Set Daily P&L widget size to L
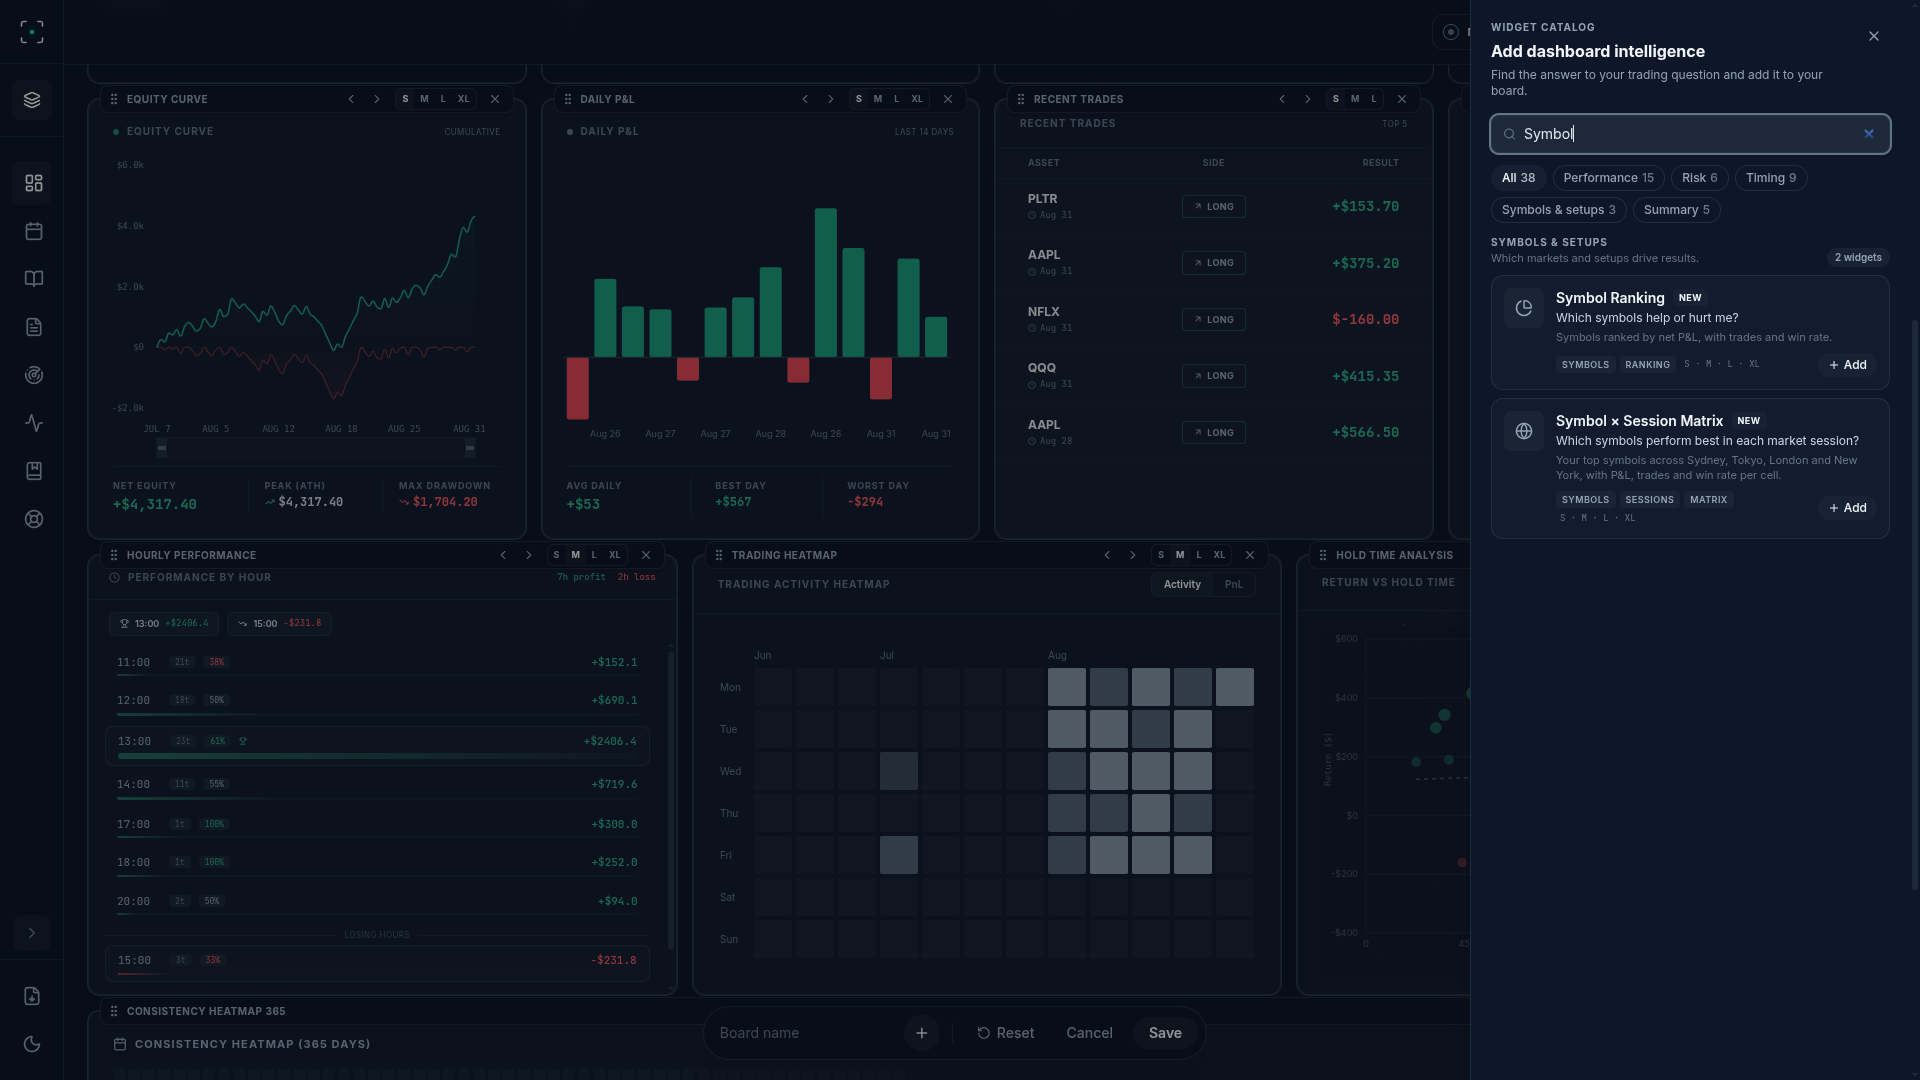Screen dimensions: 1920x1080 (897, 99)
